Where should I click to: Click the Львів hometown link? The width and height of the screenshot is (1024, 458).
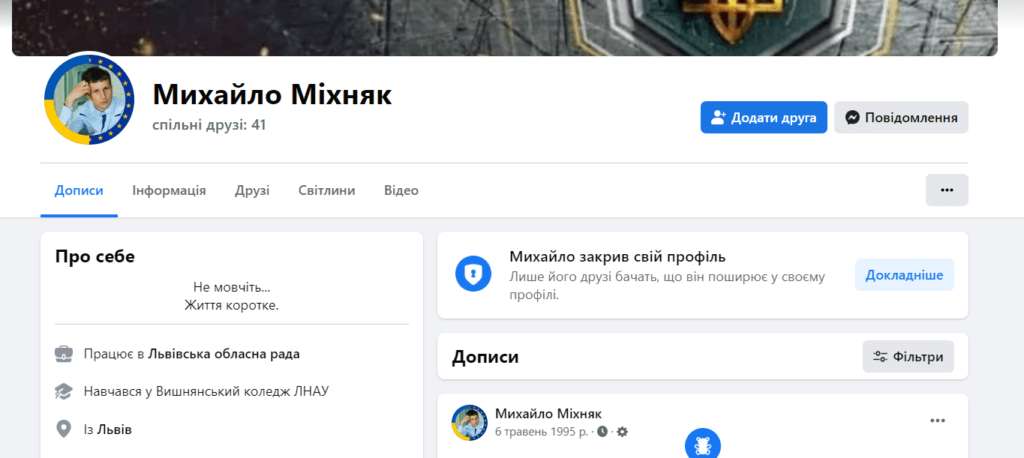pyautogui.click(x=114, y=430)
